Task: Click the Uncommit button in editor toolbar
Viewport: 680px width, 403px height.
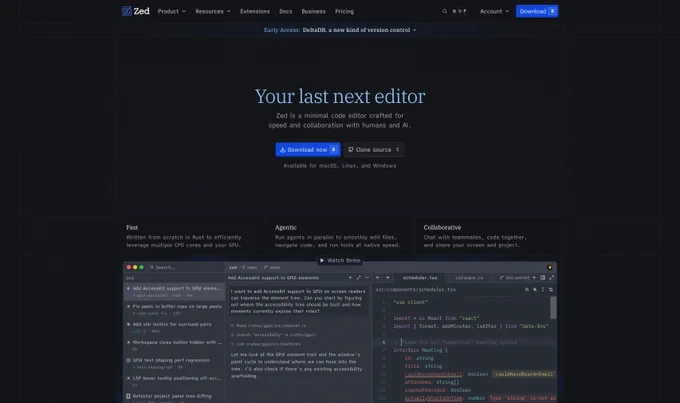Action: pyautogui.click(x=514, y=278)
